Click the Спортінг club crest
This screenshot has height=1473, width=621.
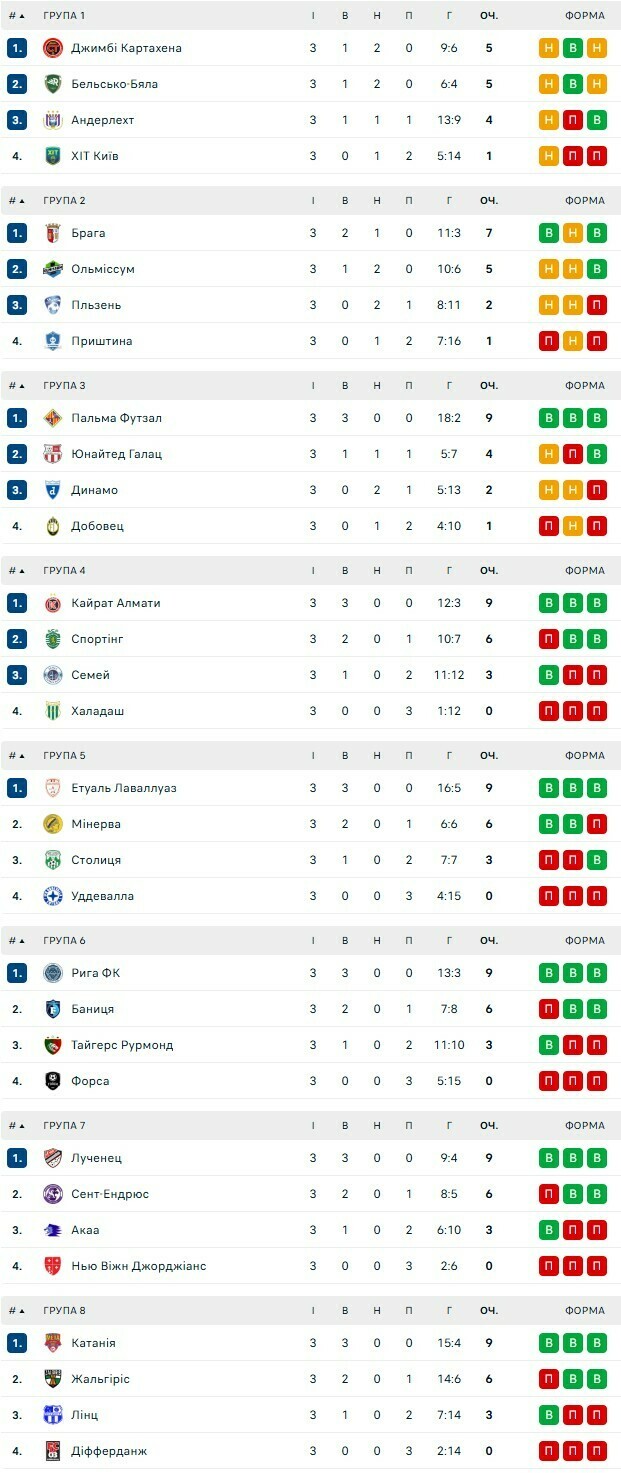[x=53, y=639]
